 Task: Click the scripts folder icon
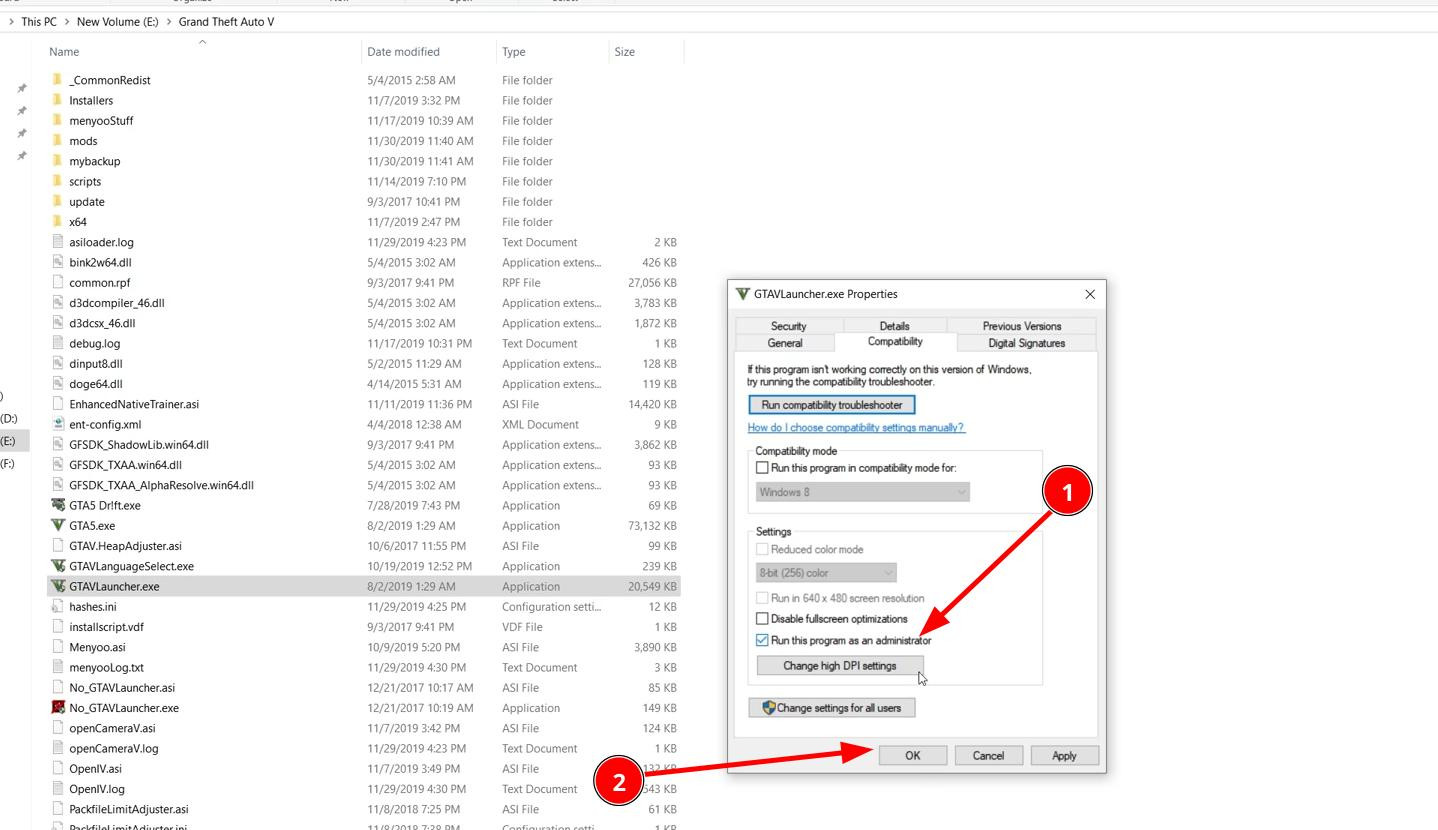pyautogui.click(x=57, y=181)
